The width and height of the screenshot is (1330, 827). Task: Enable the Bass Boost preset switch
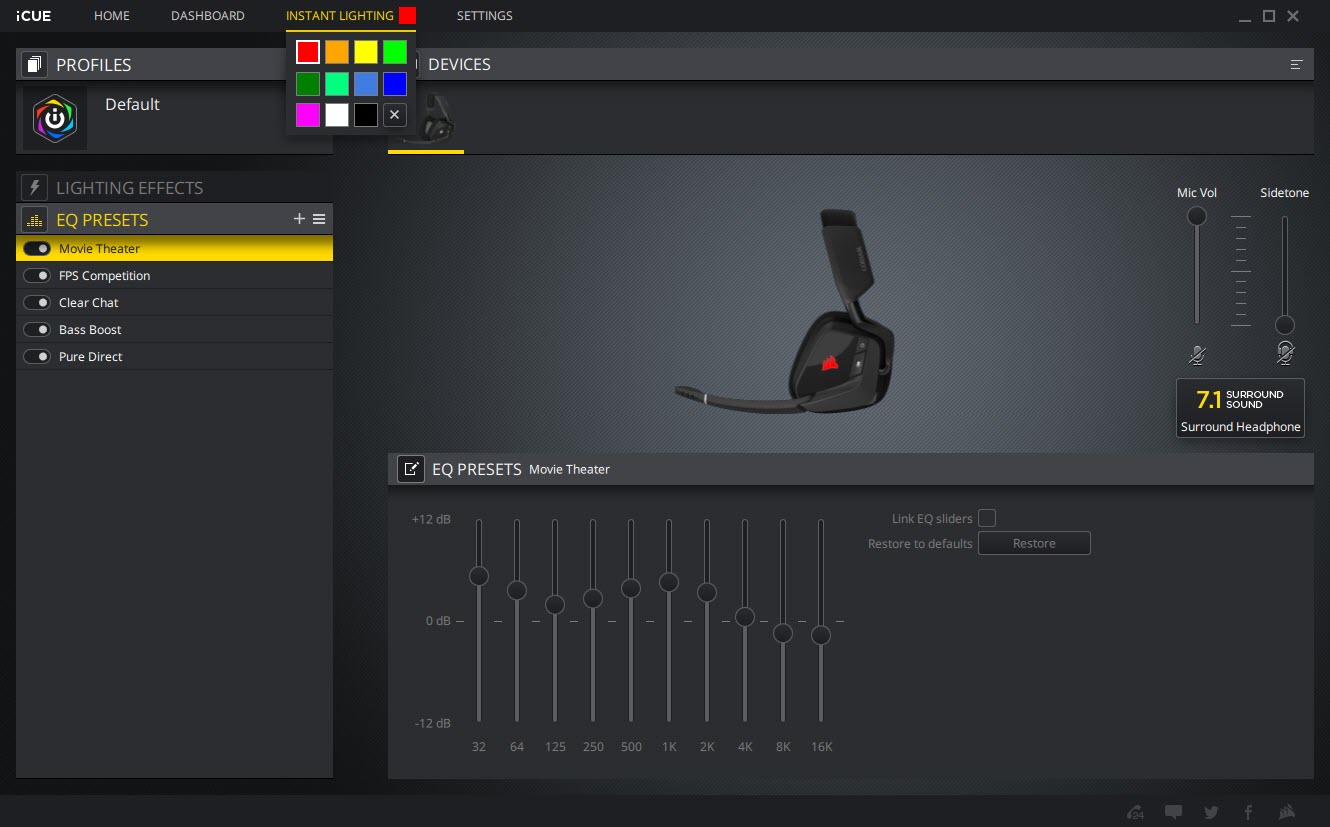point(37,329)
